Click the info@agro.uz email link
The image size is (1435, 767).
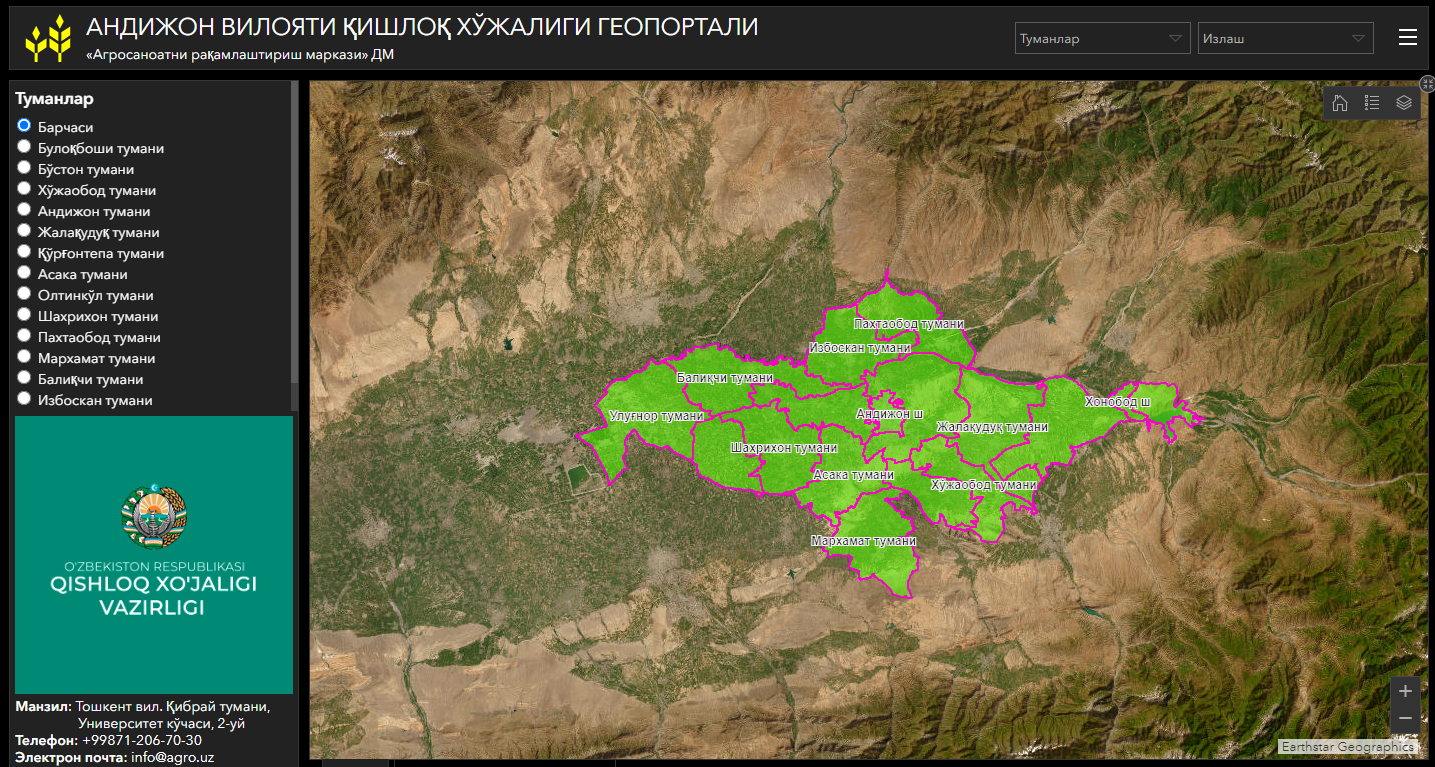(x=172, y=758)
